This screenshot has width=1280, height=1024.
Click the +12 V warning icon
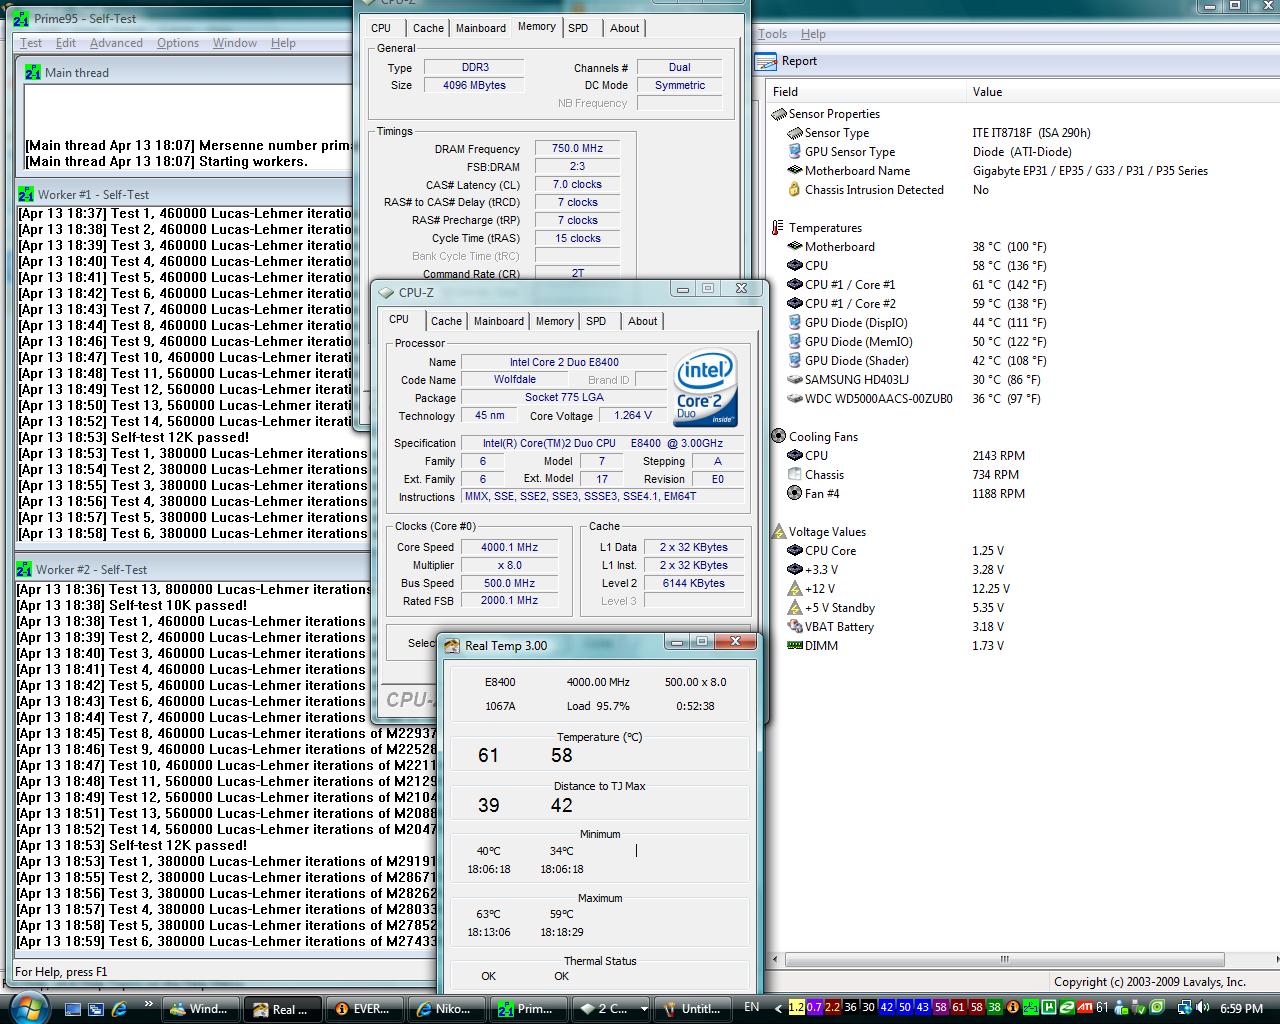click(x=794, y=589)
